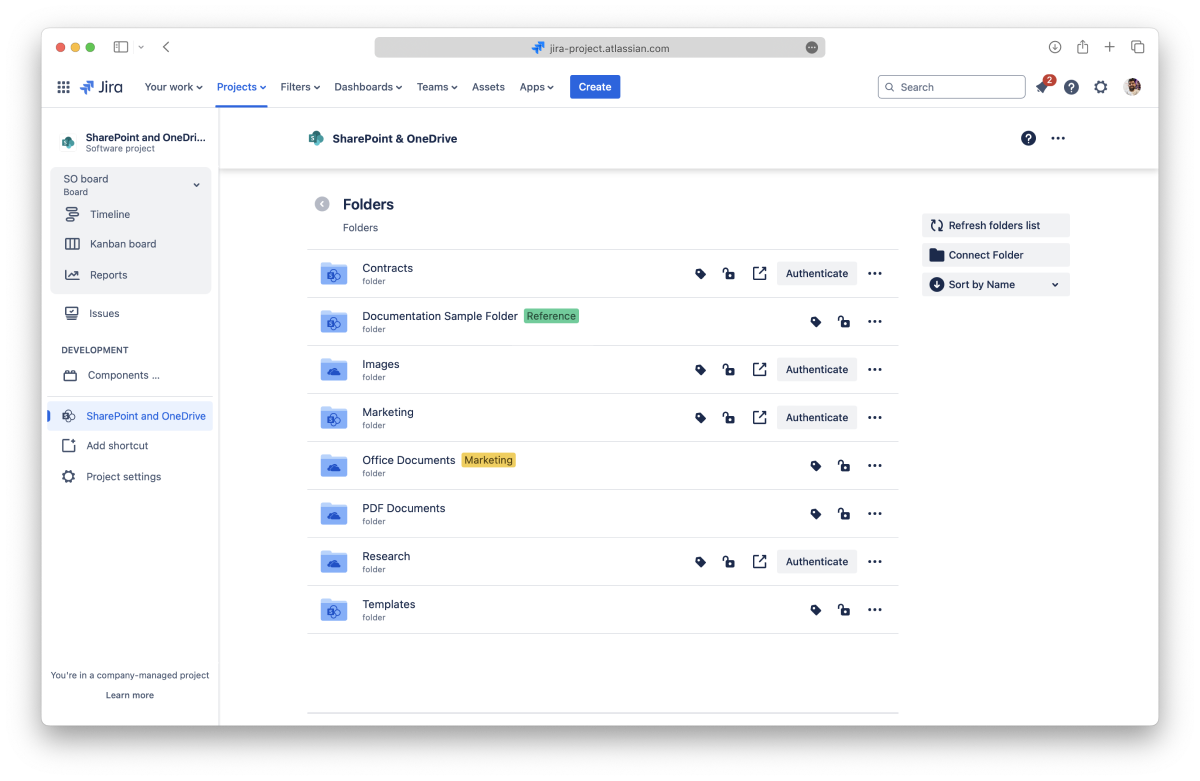This screenshot has width=1200, height=781.
Task: Select Kanban board in sidebar
Action: click(x=122, y=244)
